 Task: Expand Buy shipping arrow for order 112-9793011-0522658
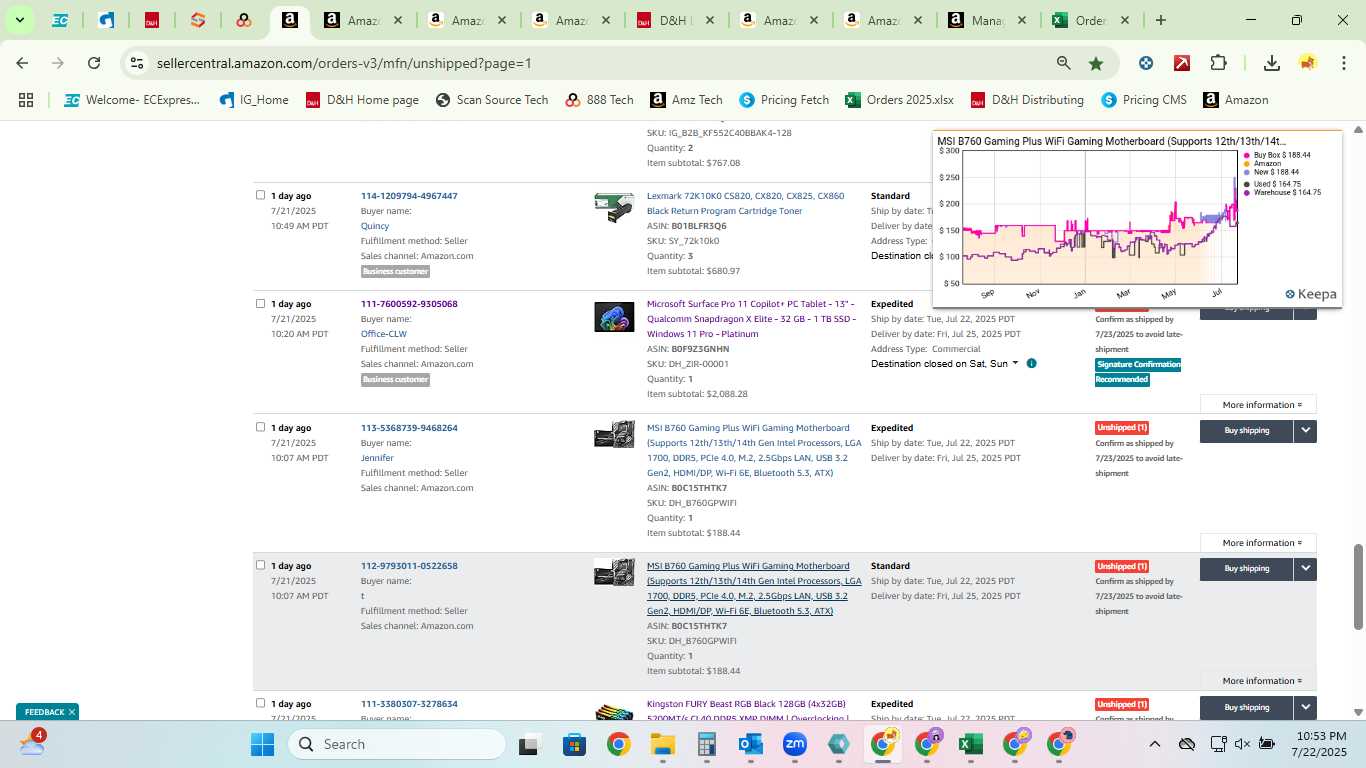1305,569
